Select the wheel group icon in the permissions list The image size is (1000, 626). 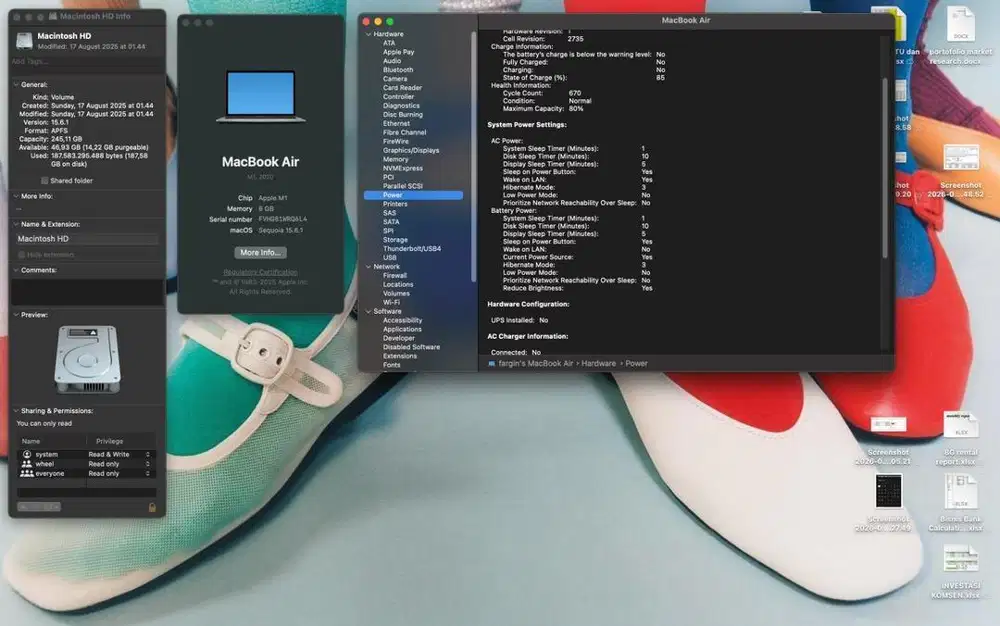[27, 463]
